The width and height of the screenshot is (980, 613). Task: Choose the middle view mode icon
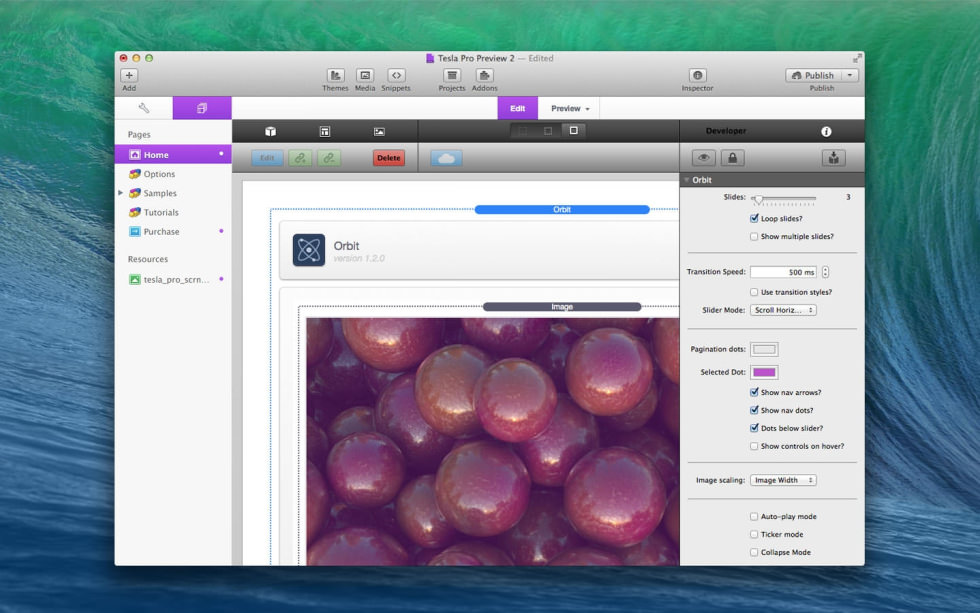548,131
